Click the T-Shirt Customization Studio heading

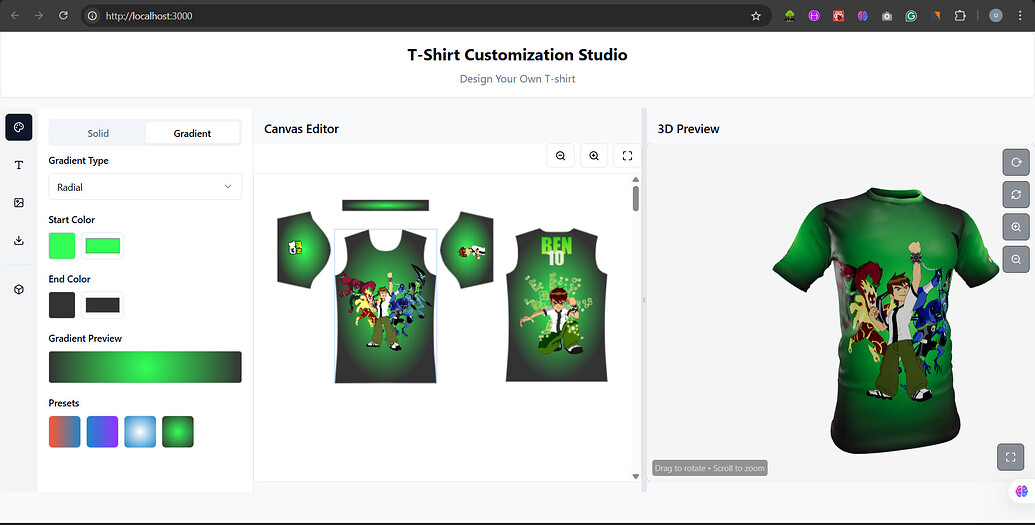518,55
